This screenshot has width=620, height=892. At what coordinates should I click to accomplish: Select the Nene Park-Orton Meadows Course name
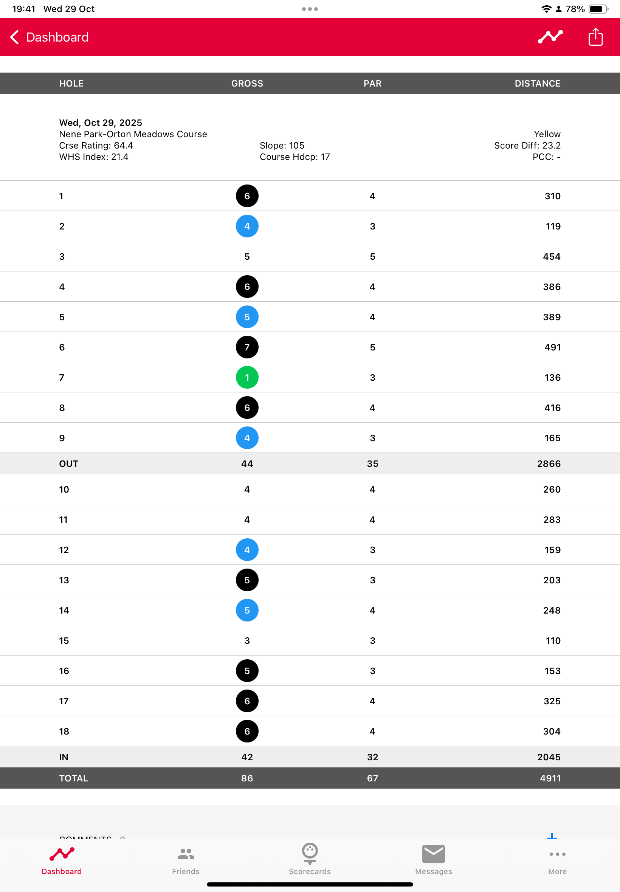pyautogui.click(x=133, y=134)
